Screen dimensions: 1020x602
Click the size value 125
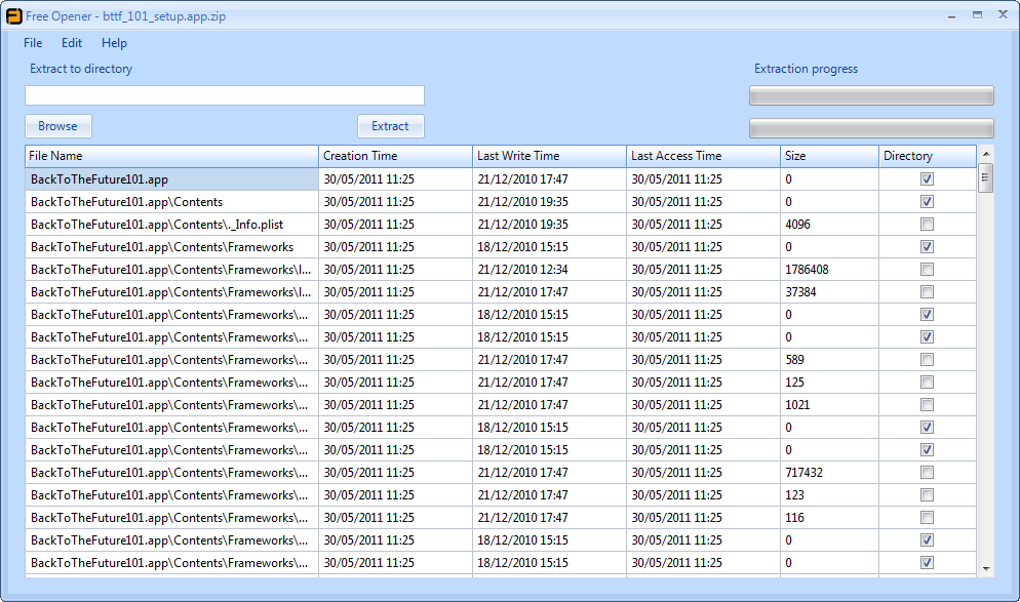pos(794,382)
